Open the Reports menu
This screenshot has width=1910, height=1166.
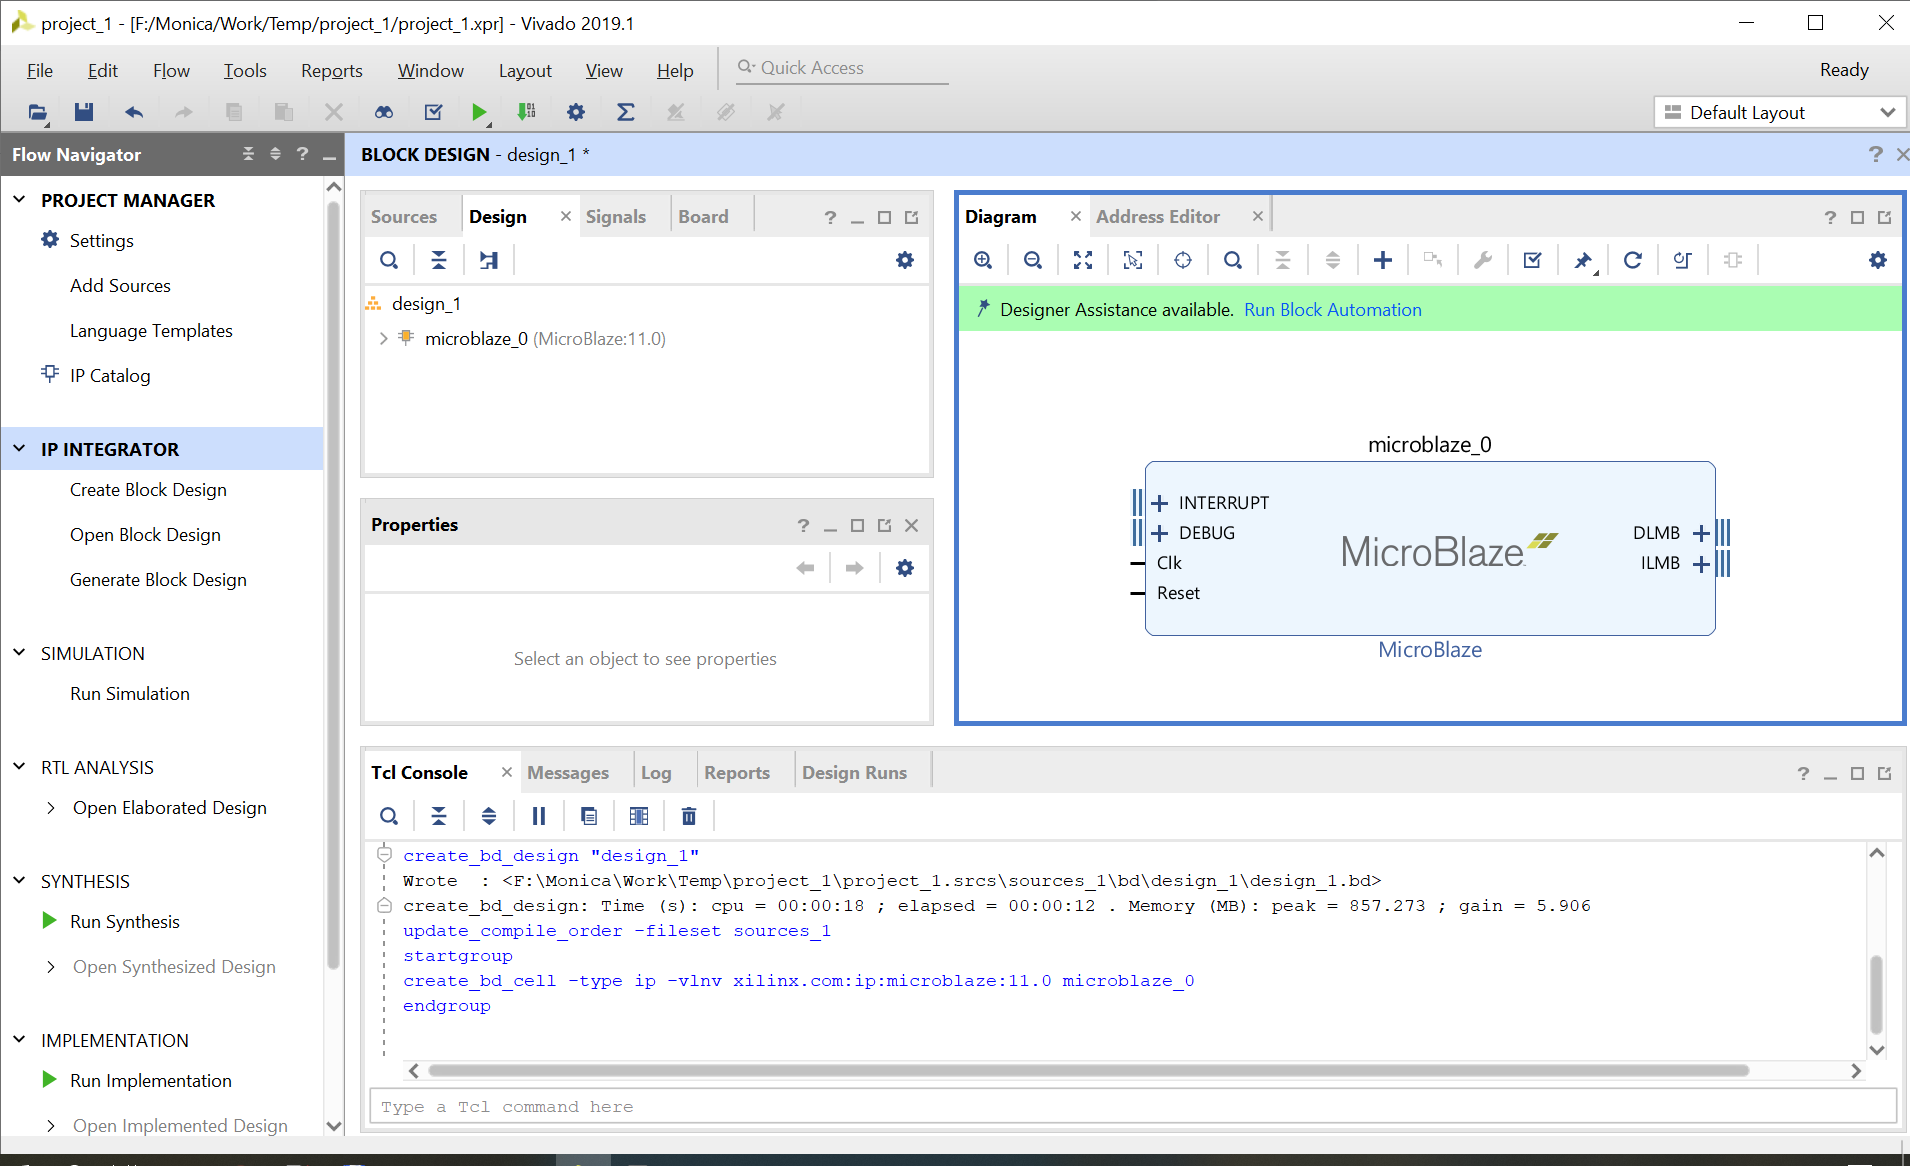(332, 70)
